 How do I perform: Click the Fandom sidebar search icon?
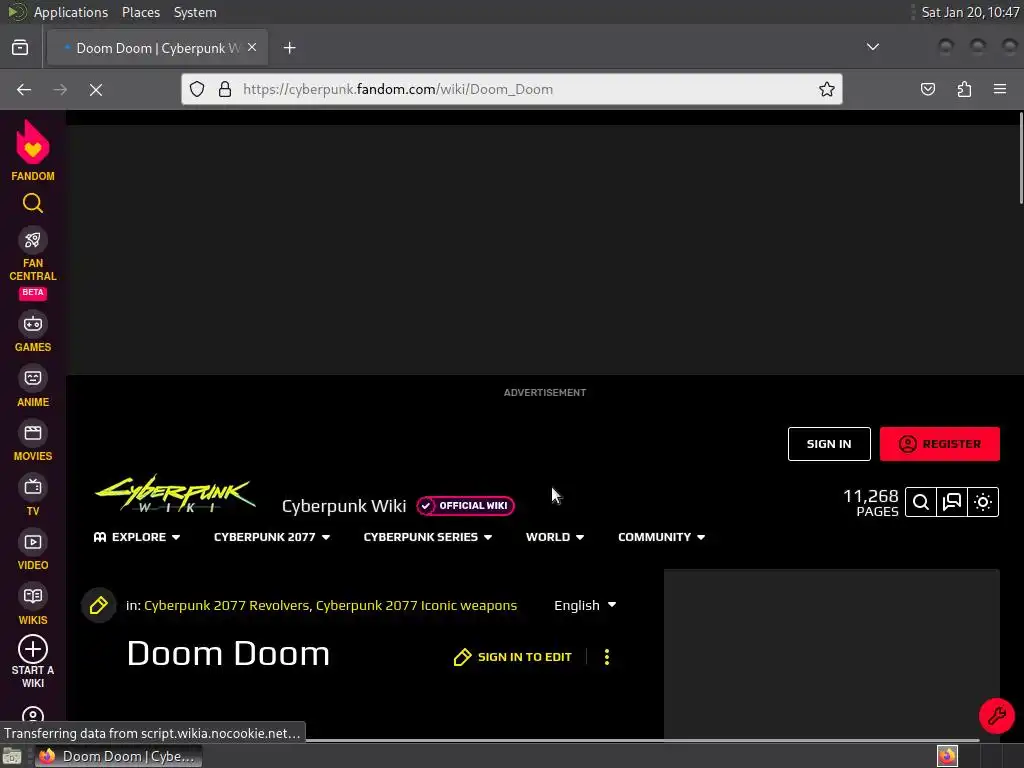(33, 204)
